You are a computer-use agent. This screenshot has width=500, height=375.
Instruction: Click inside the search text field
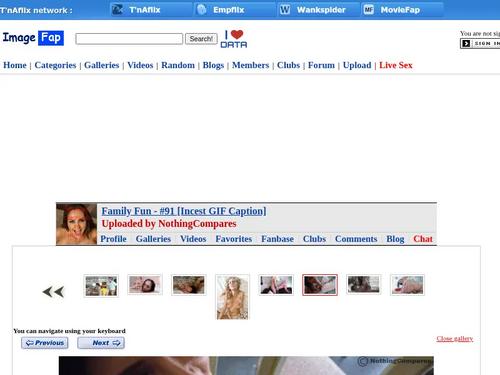pyautogui.click(x=129, y=39)
